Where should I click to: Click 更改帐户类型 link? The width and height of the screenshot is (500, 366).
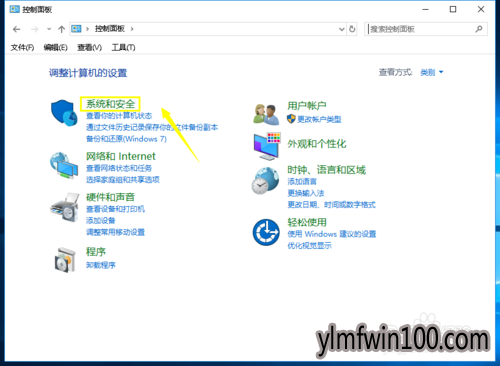coord(319,119)
